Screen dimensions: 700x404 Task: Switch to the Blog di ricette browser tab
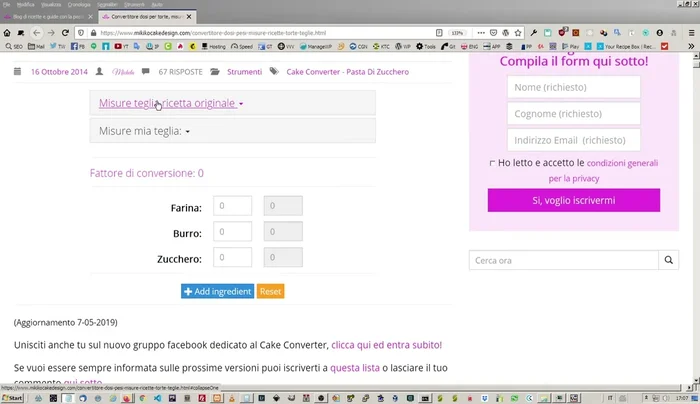pyautogui.click(x=45, y=19)
